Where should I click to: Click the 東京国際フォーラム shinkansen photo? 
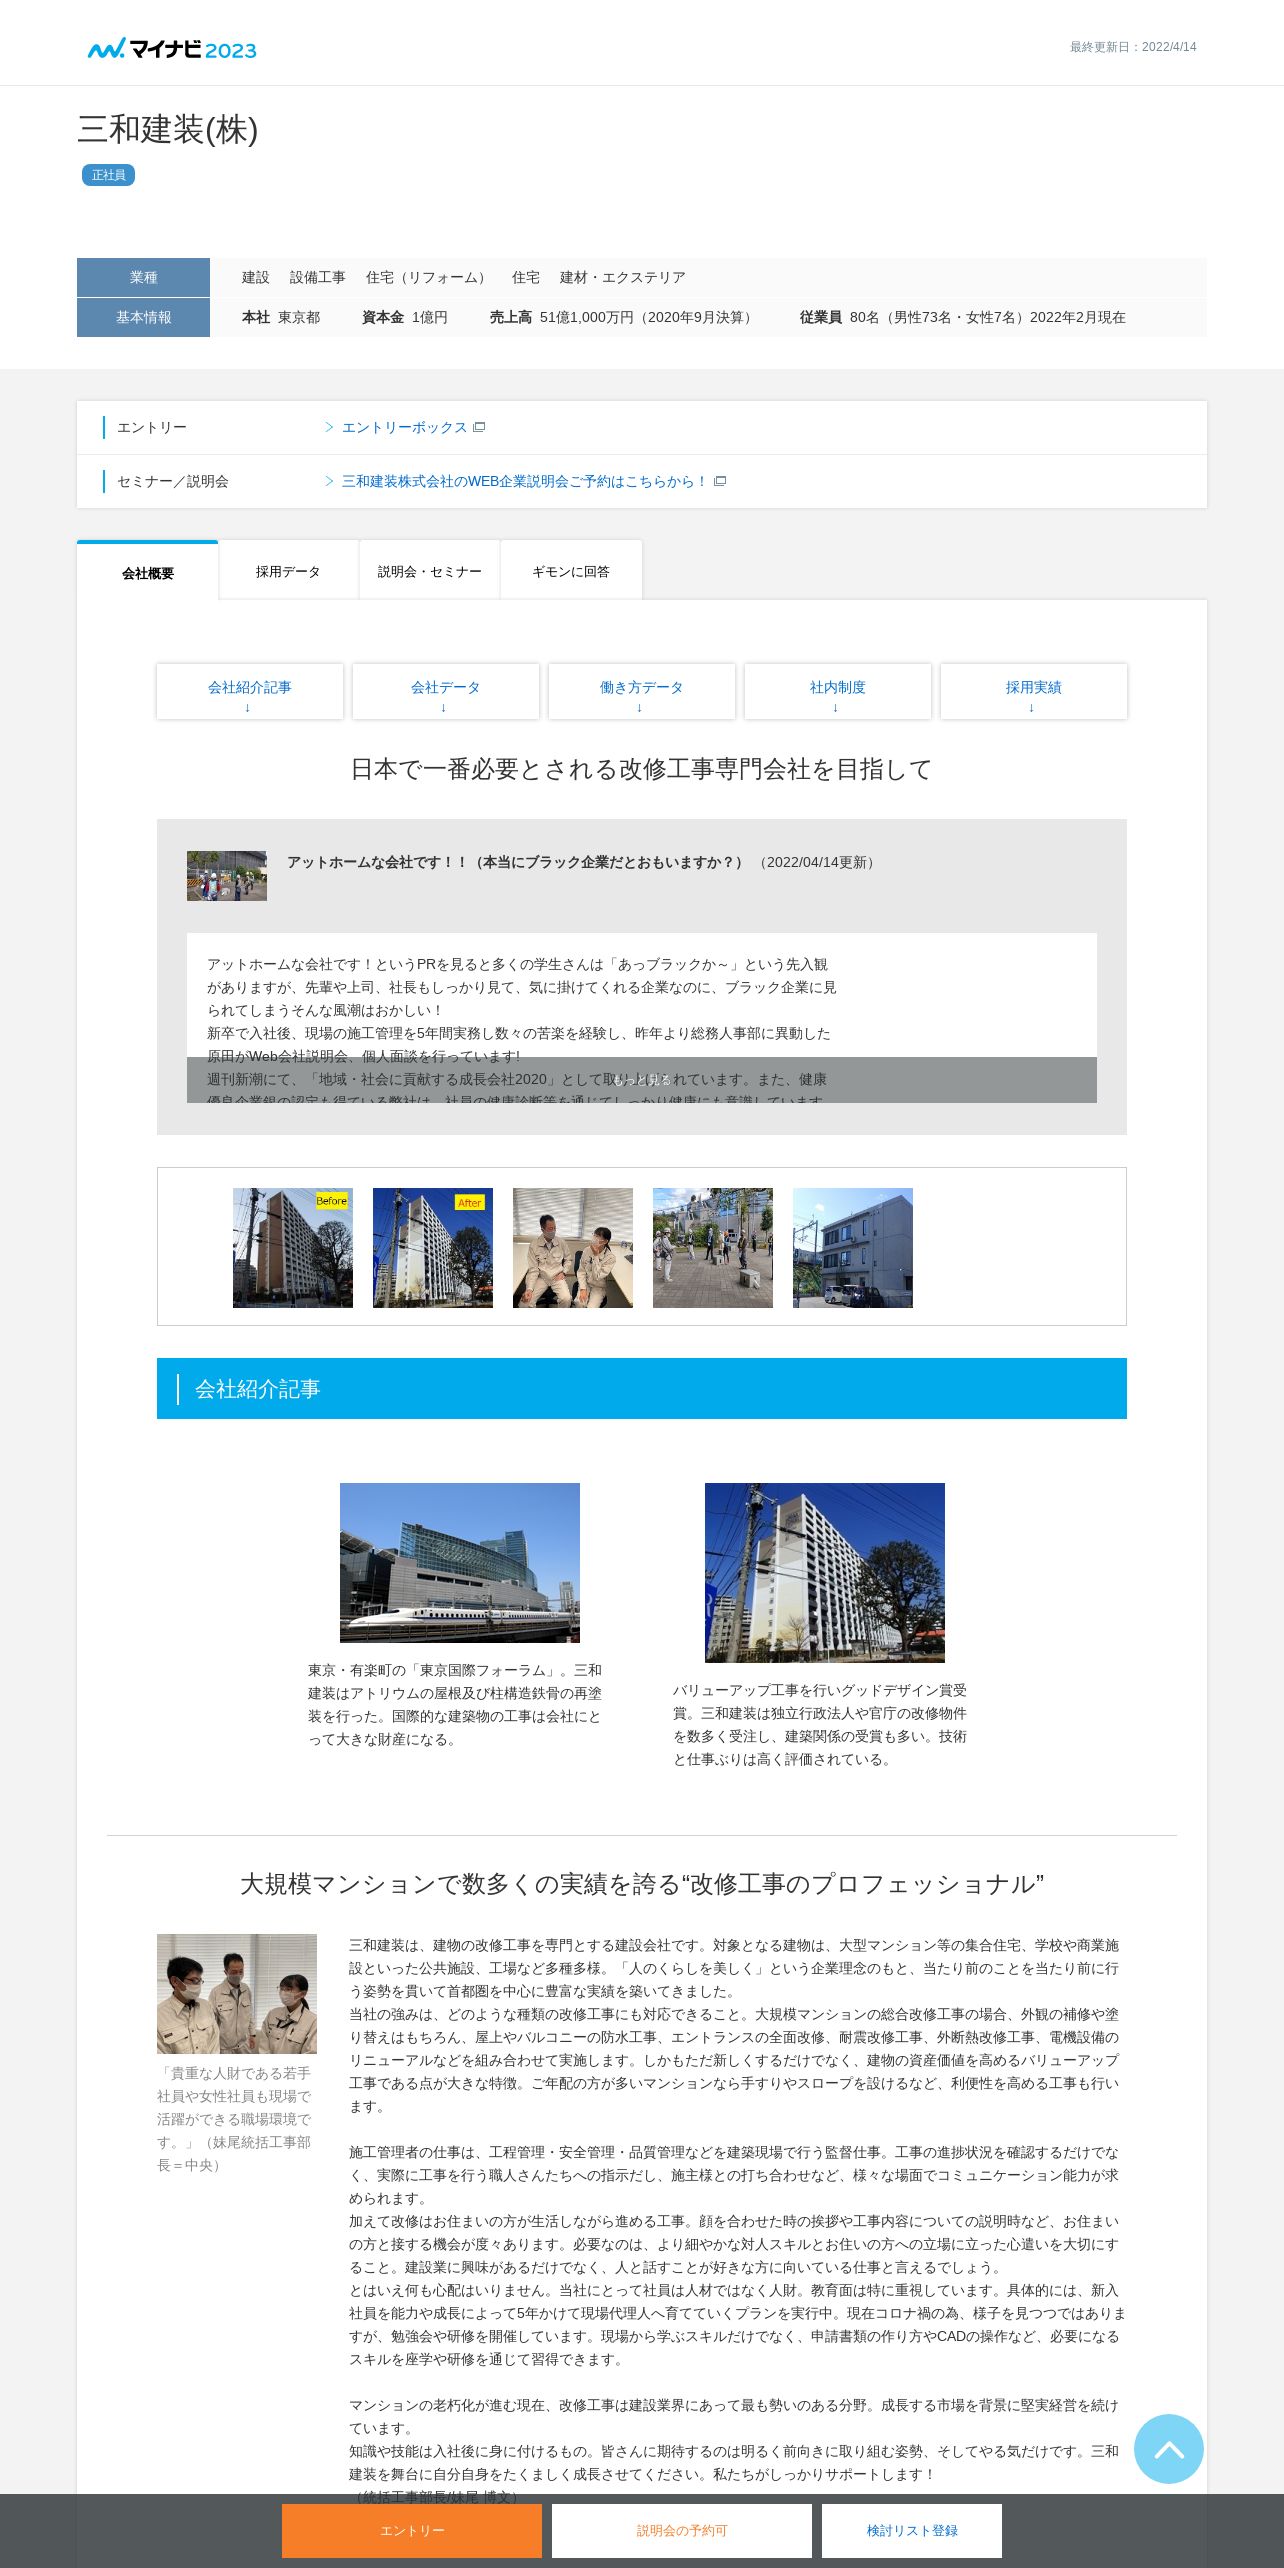(460, 1562)
